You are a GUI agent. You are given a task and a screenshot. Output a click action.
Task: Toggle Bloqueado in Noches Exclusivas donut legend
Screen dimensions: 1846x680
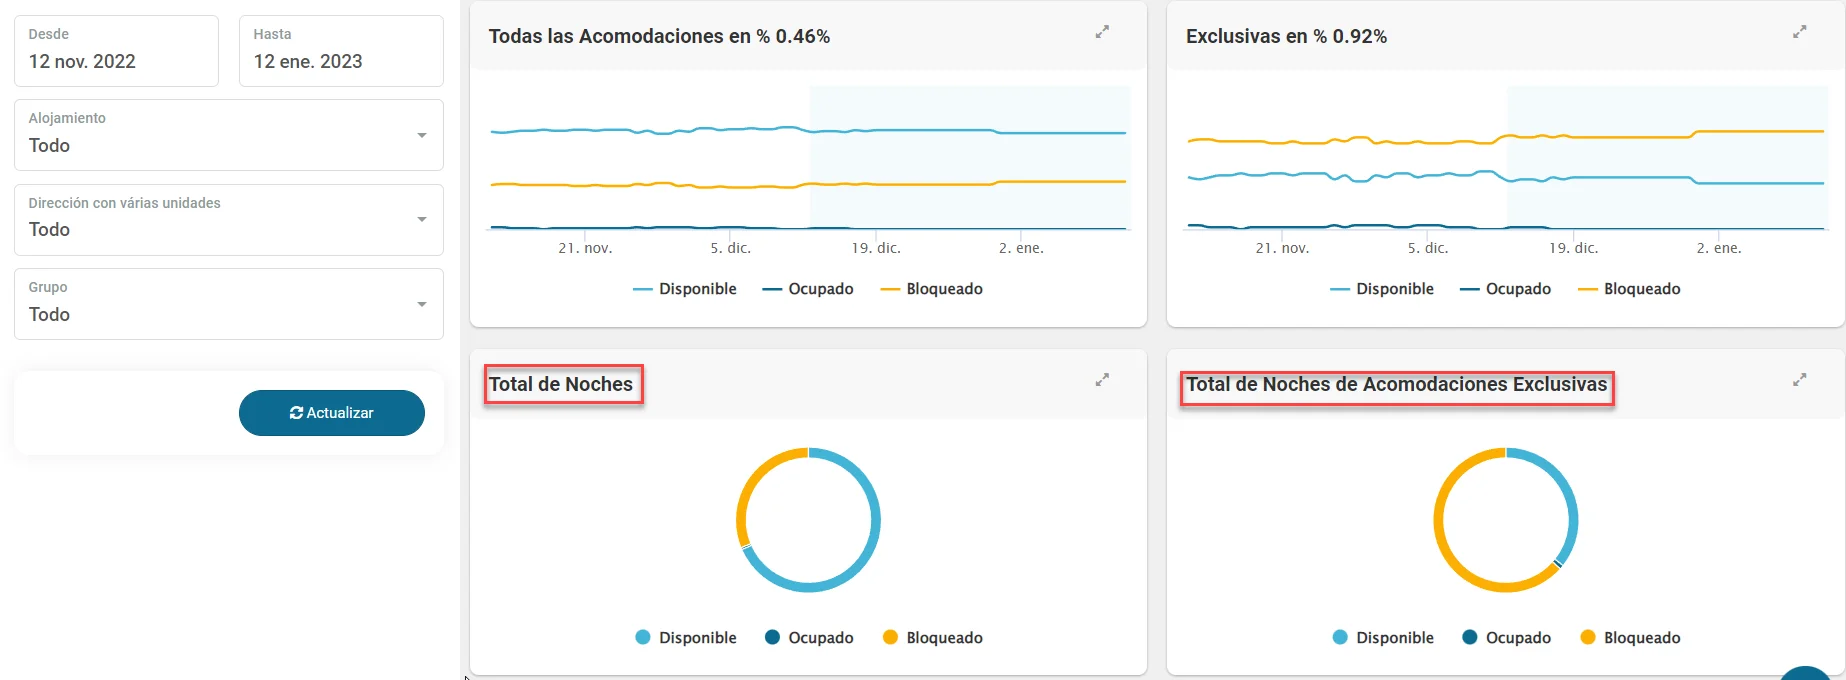(1630, 638)
